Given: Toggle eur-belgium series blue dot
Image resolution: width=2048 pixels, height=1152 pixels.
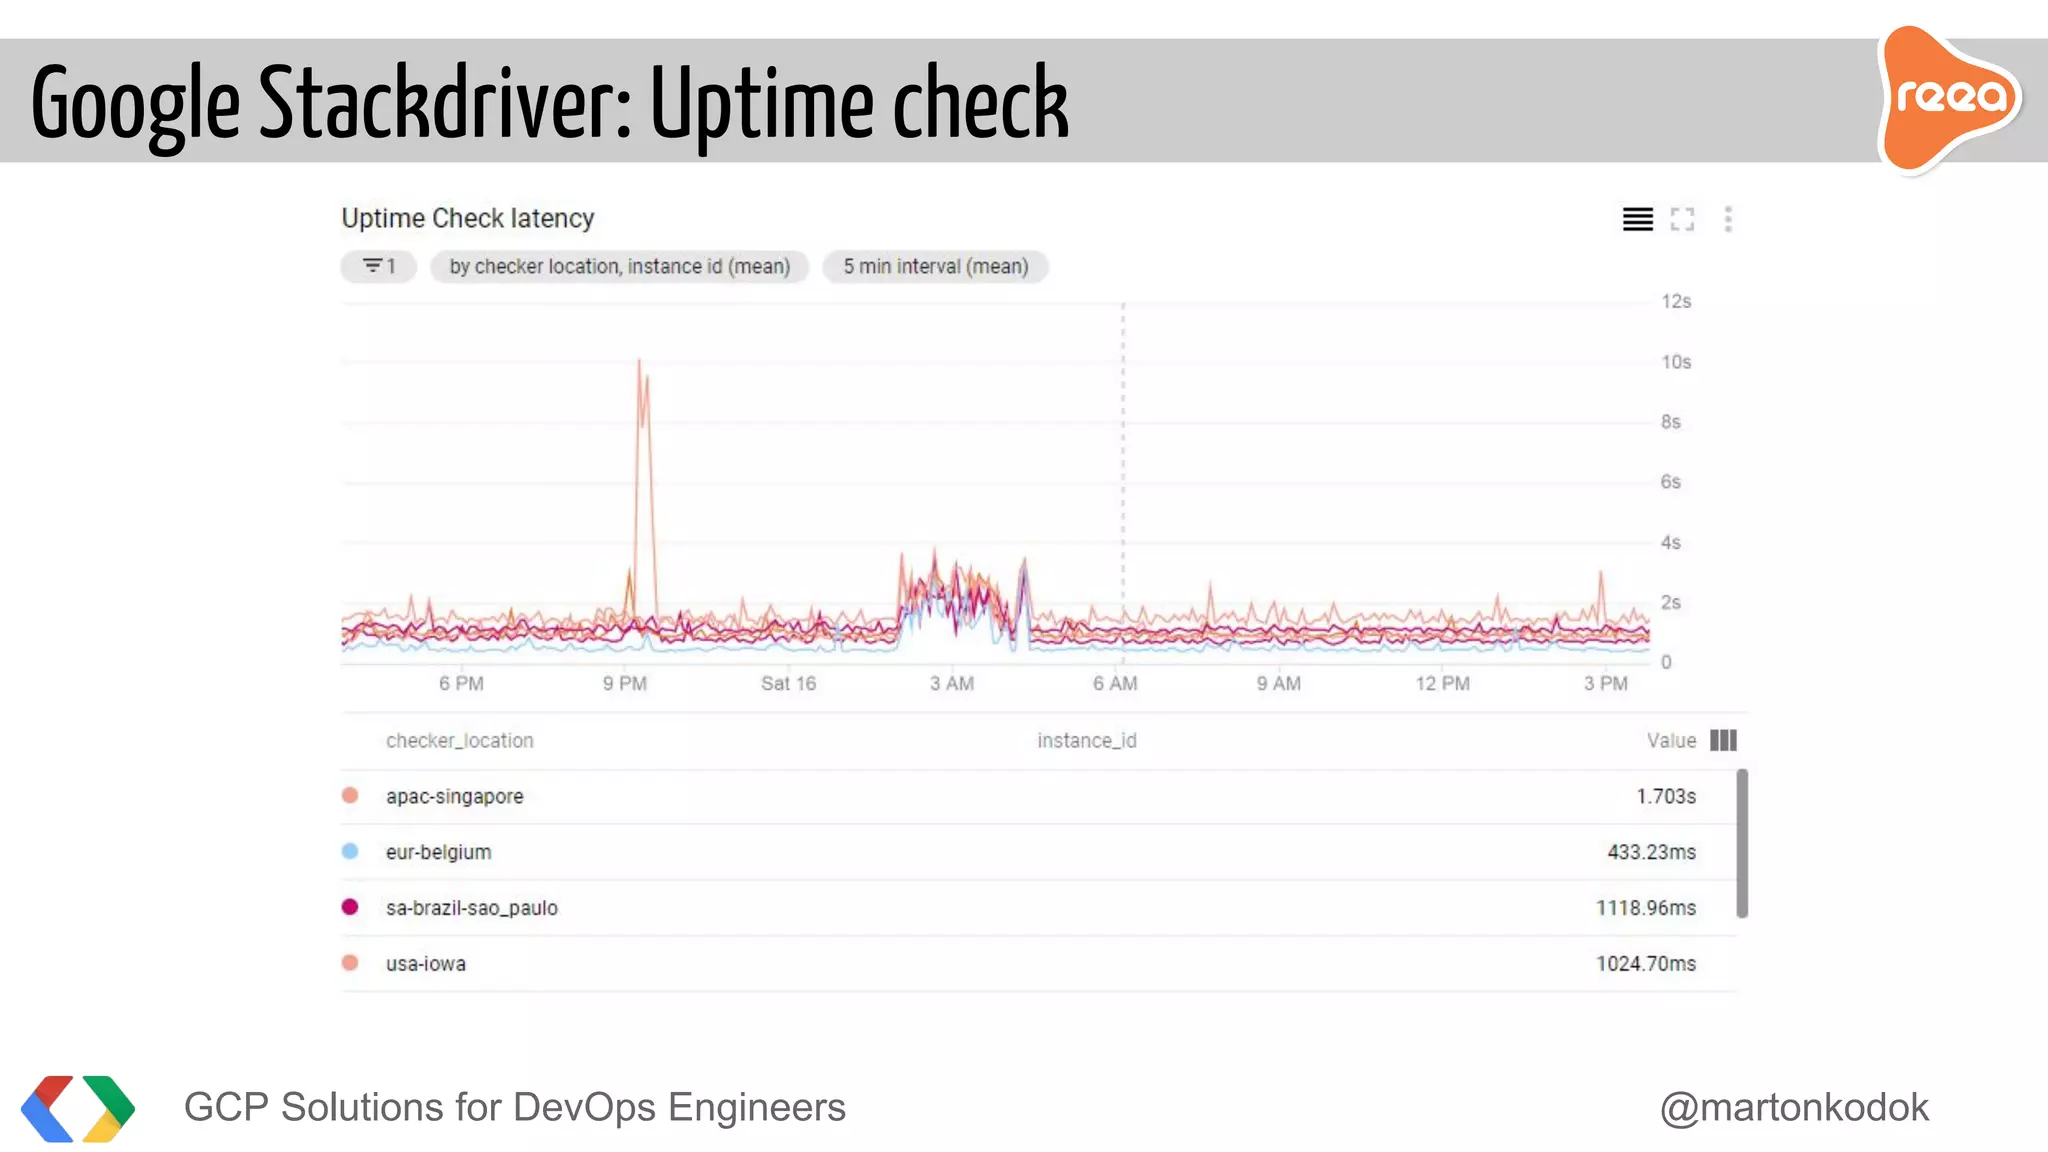Looking at the screenshot, I should pos(350,852).
